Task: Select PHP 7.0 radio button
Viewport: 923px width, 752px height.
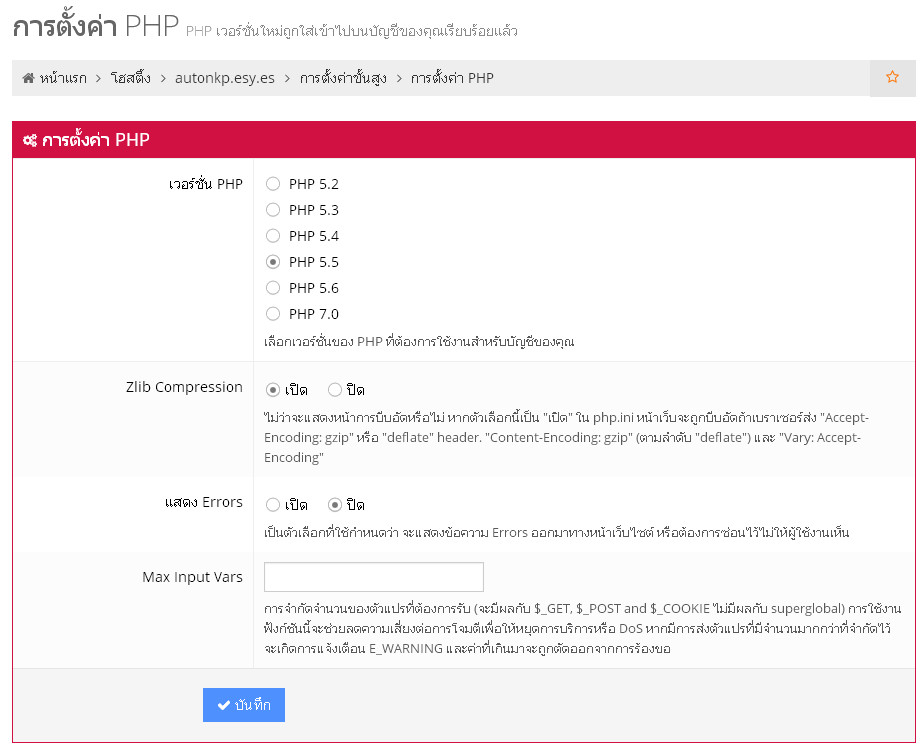Action: [x=273, y=314]
